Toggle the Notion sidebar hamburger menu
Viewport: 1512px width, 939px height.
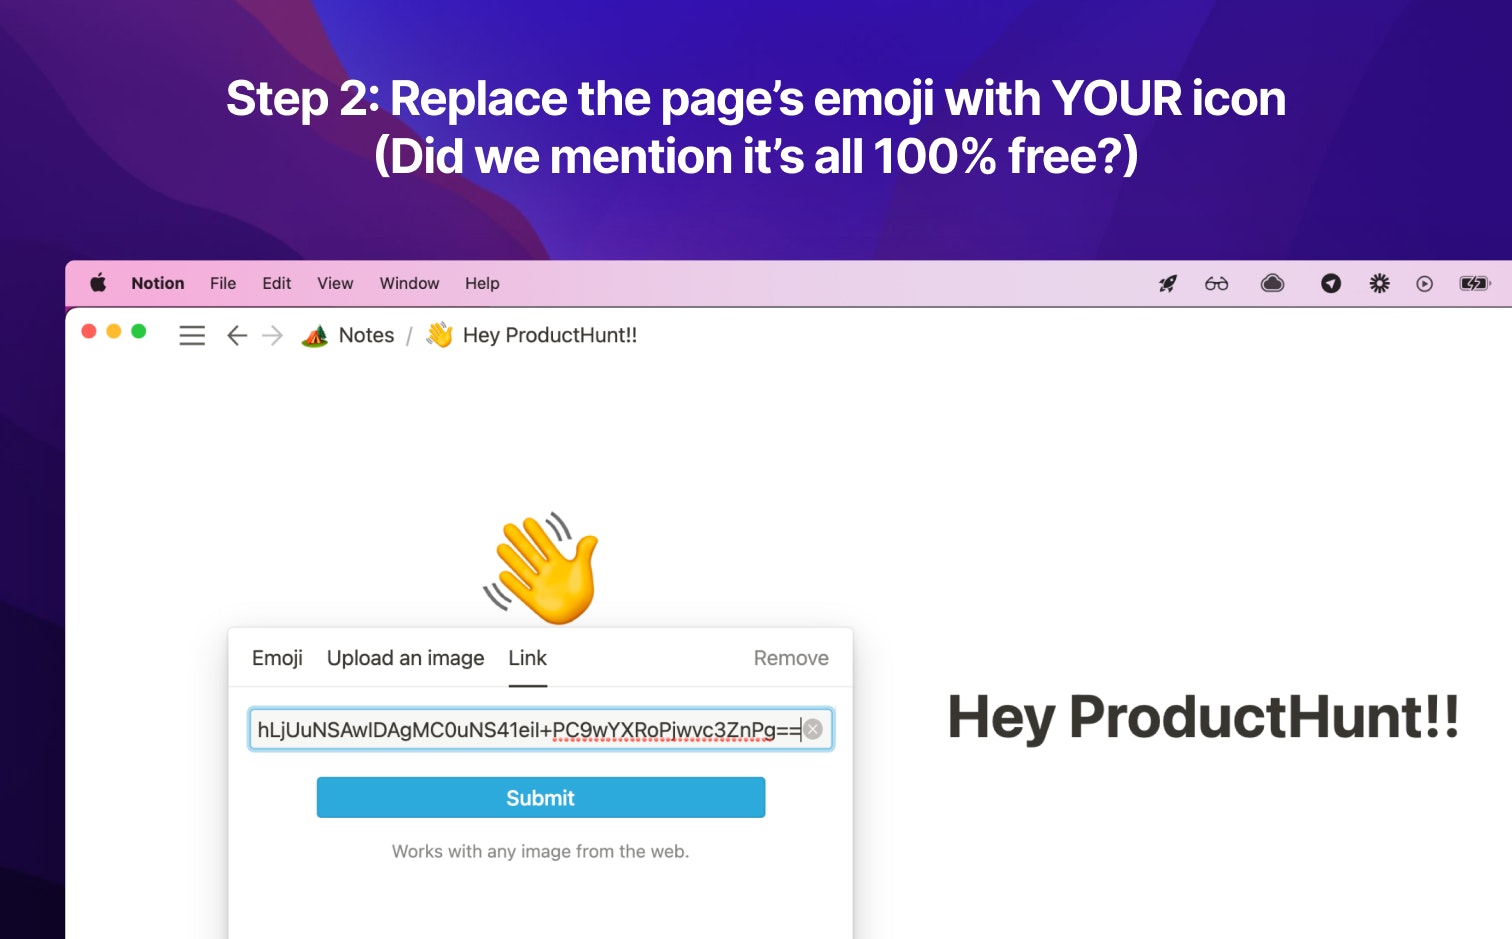192,336
